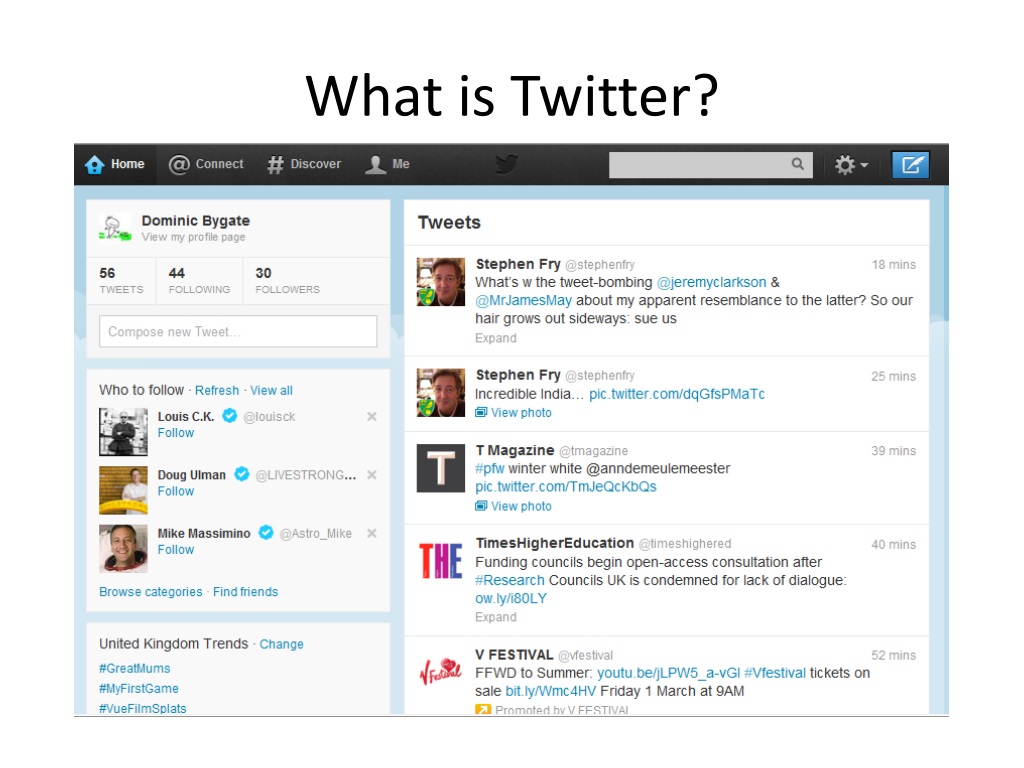Click the 56 Tweets count
The image size is (1024, 768).
tap(121, 280)
